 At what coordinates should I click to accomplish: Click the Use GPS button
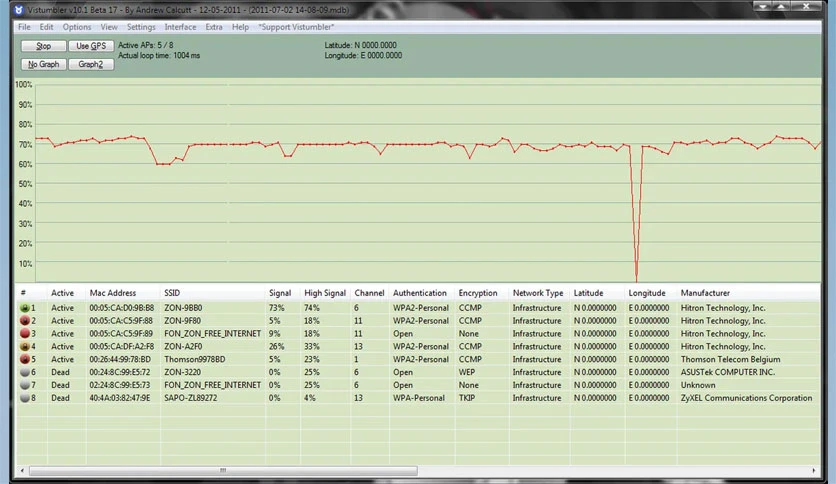pyautogui.click(x=91, y=46)
